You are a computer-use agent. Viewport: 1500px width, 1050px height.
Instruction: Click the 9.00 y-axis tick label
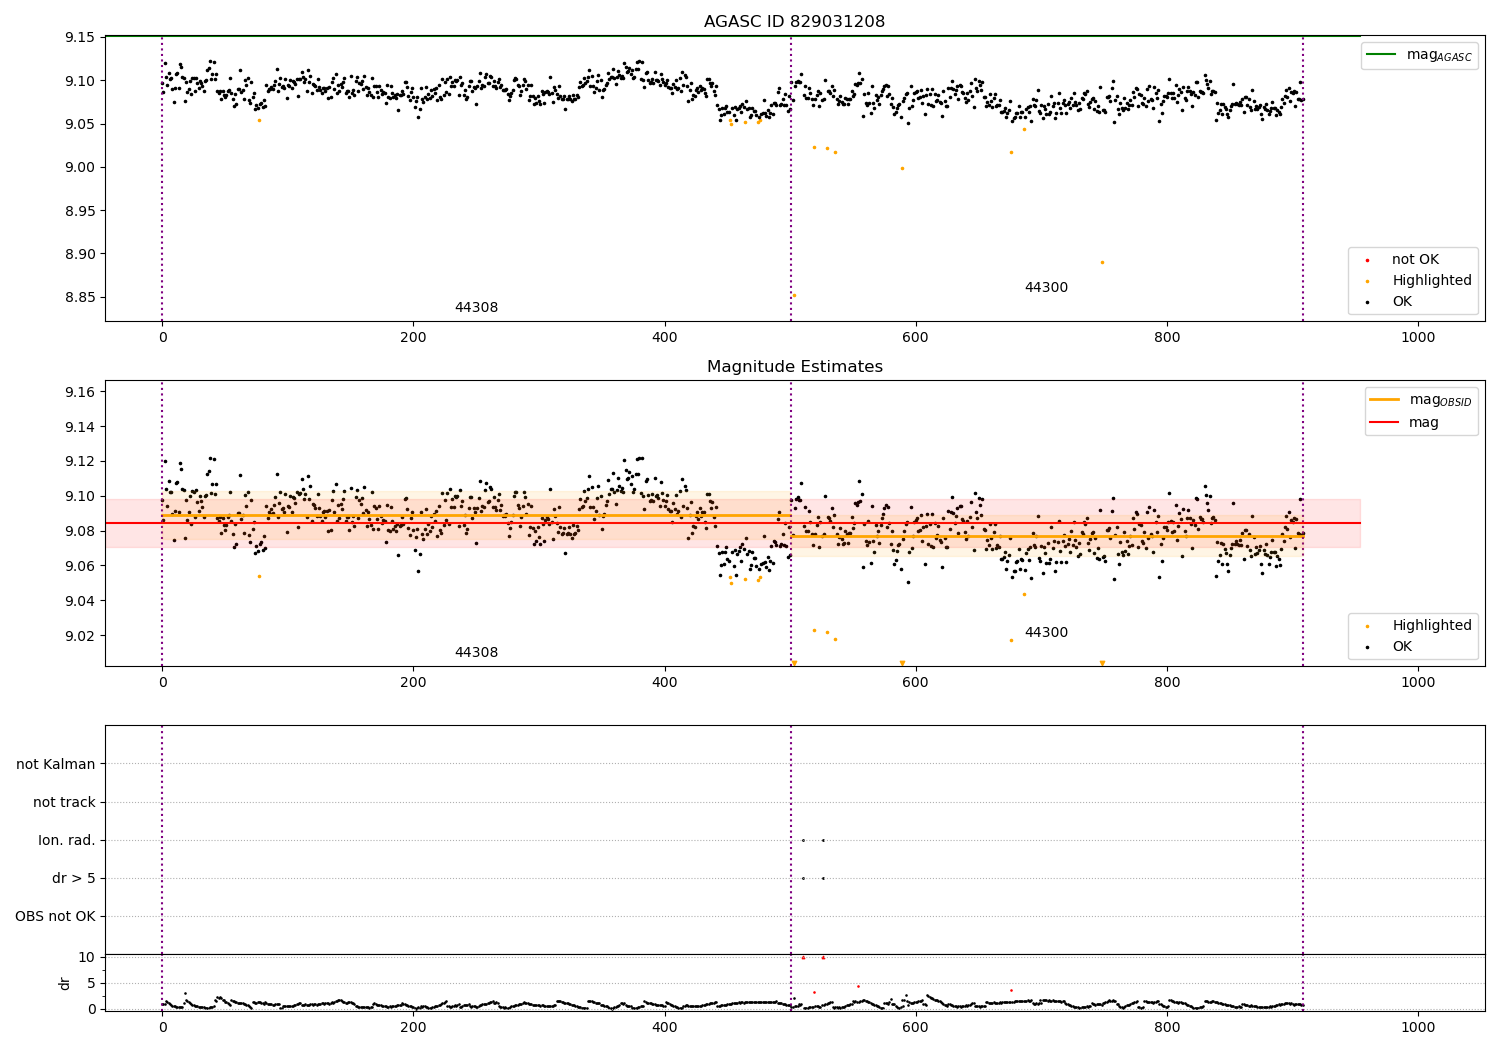point(79,168)
